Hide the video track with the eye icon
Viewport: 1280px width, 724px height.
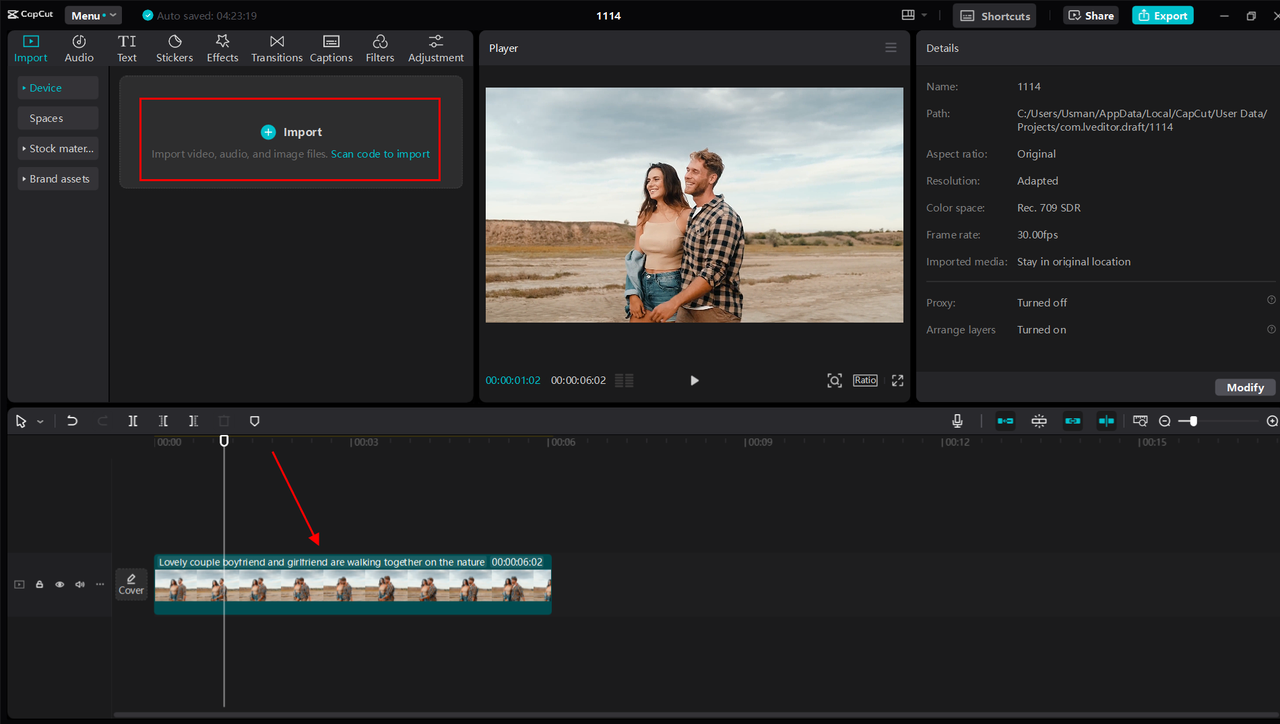[x=59, y=584]
